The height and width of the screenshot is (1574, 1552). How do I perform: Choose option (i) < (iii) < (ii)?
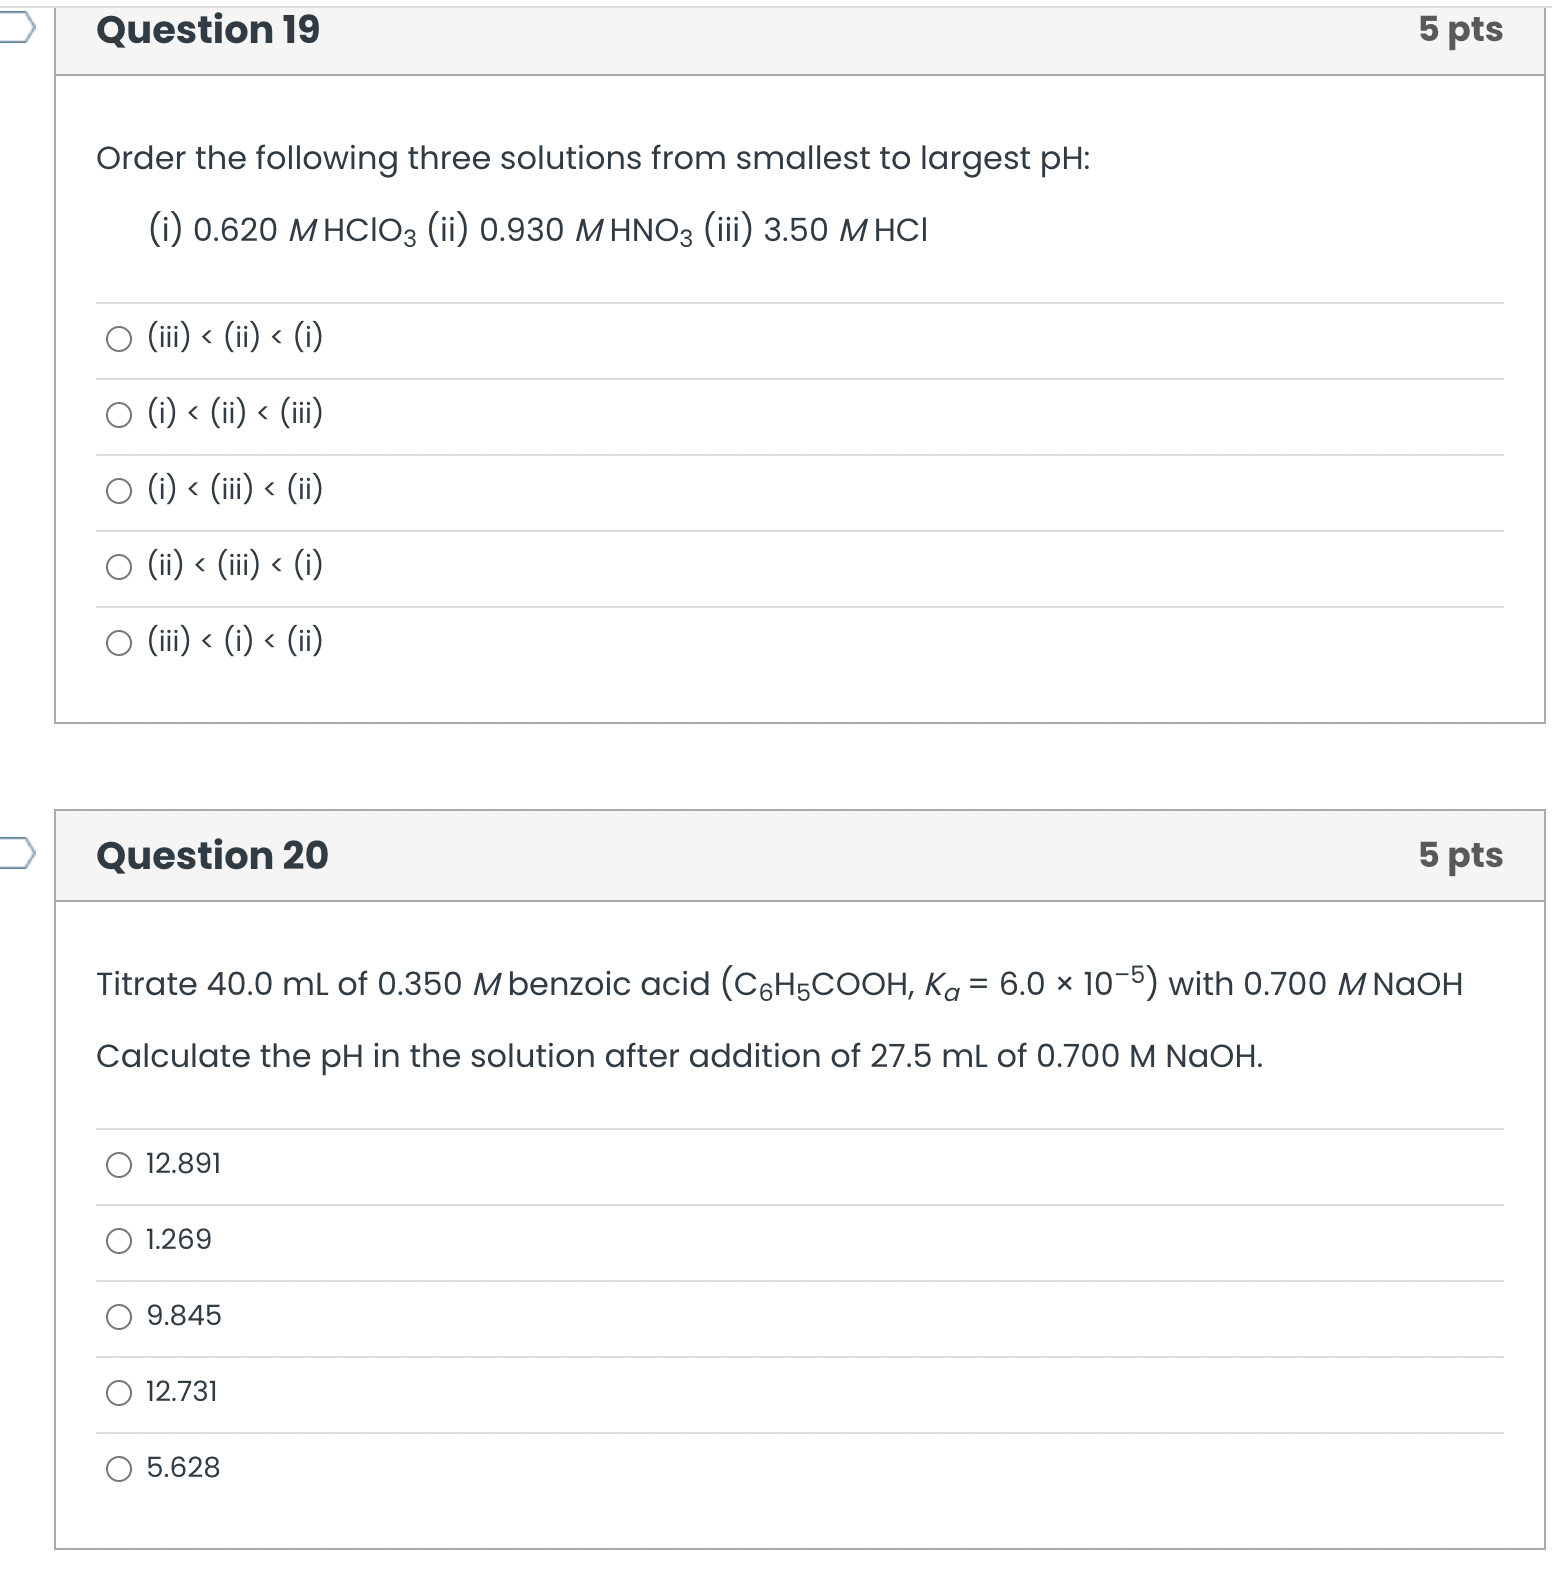[x=117, y=490]
